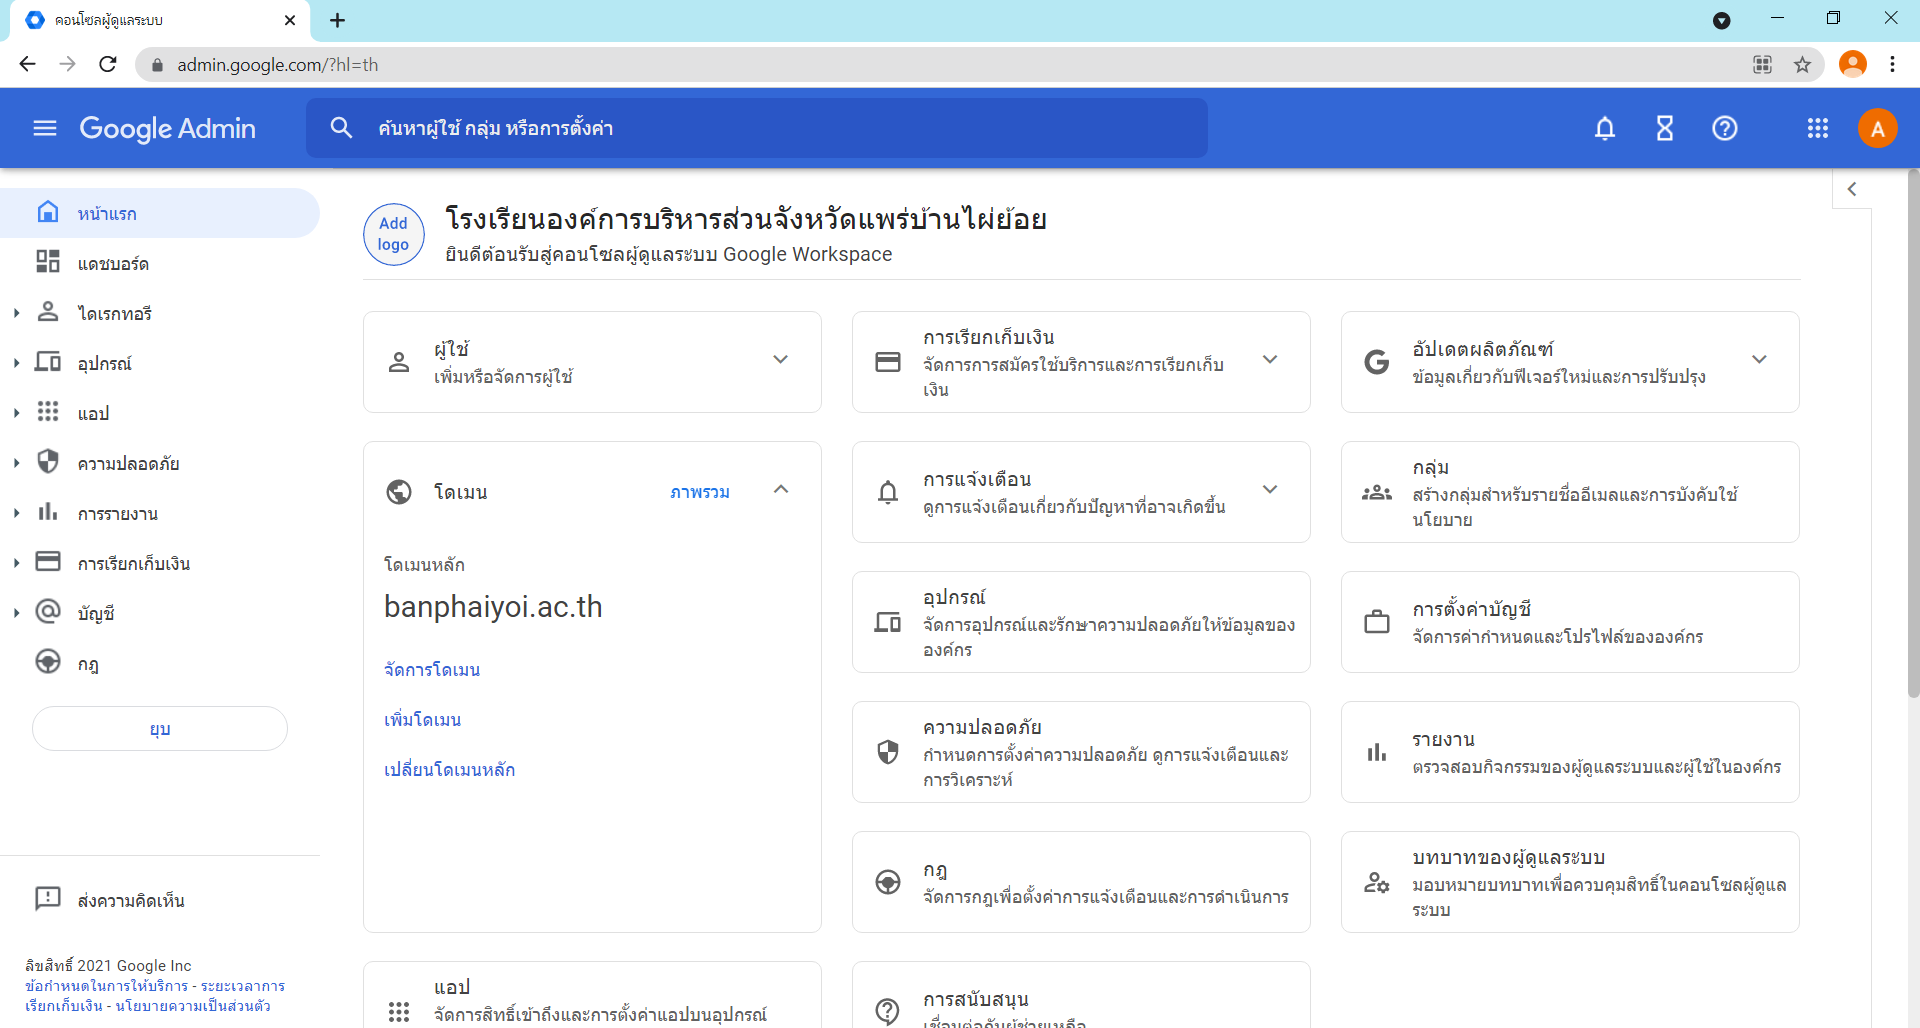This screenshot has width=1920, height=1028.
Task: Open แอป label in the sidebar
Action: coord(93,414)
